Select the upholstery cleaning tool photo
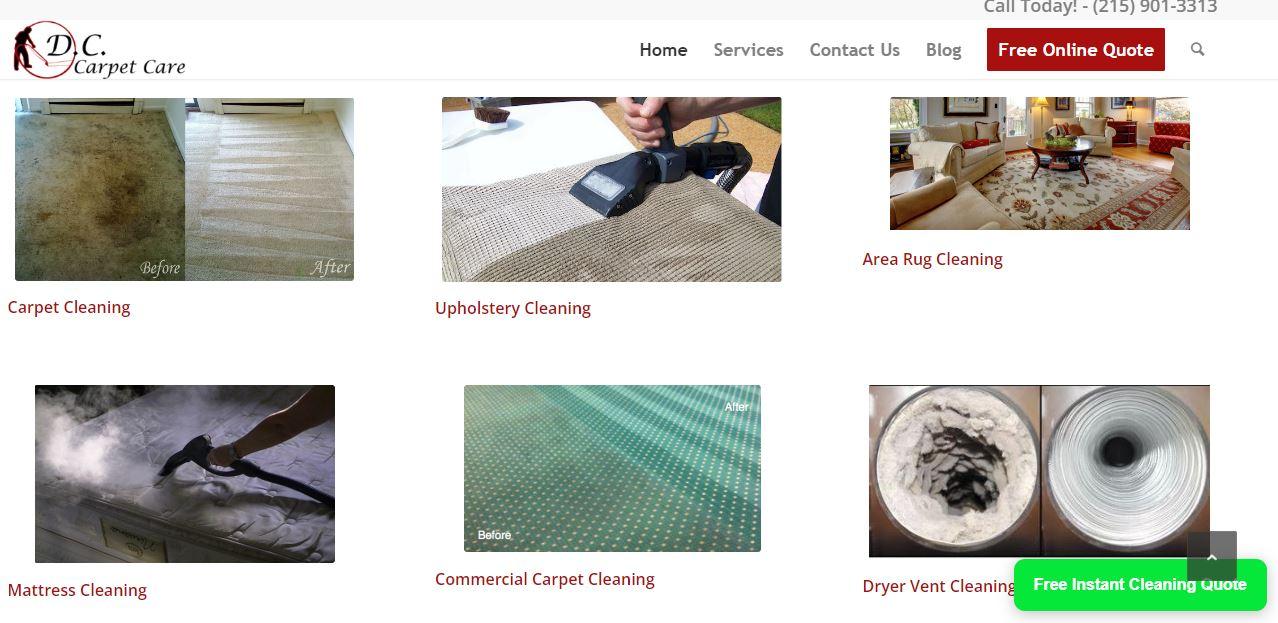The image size is (1278, 623). [611, 189]
